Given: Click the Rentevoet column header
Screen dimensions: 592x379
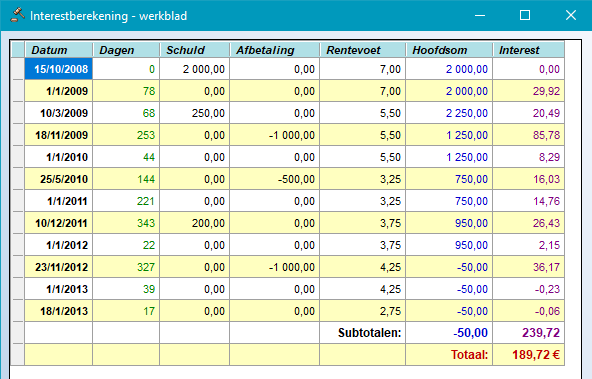Looking at the screenshot, I should 362,50.
